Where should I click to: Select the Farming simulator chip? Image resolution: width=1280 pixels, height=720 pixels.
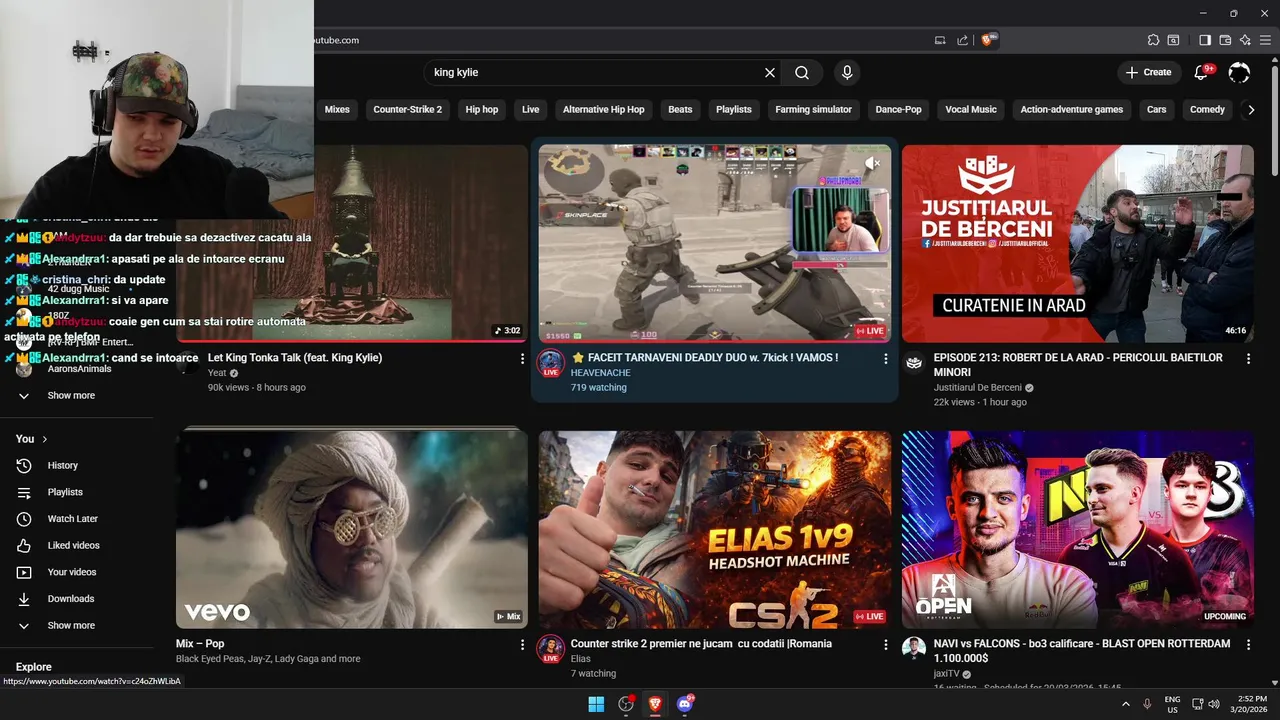[x=814, y=110]
